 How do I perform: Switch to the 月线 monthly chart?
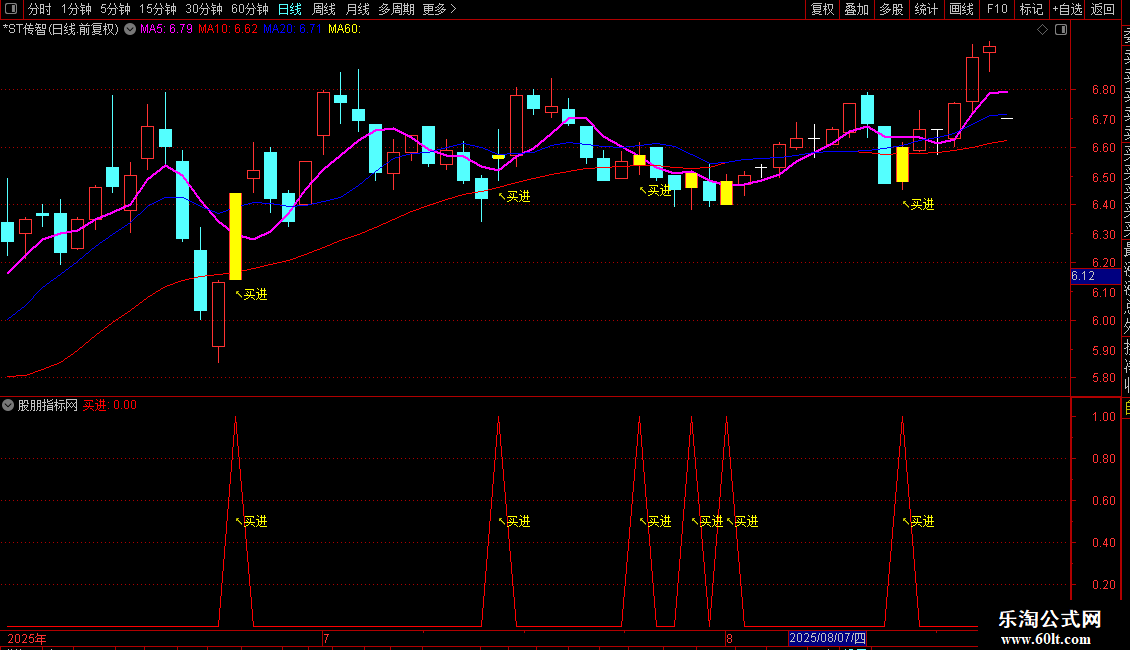click(357, 9)
